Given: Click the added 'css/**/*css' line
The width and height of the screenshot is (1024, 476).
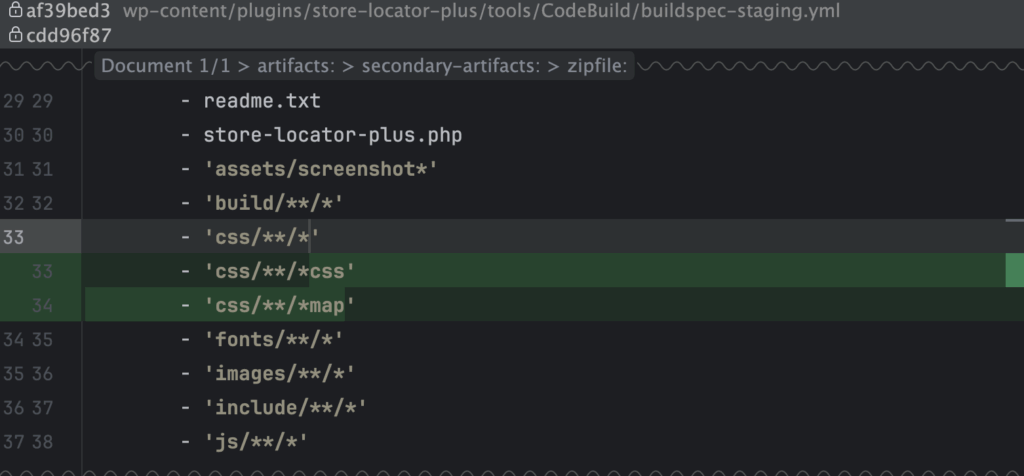Looking at the screenshot, I should [280, 271].
